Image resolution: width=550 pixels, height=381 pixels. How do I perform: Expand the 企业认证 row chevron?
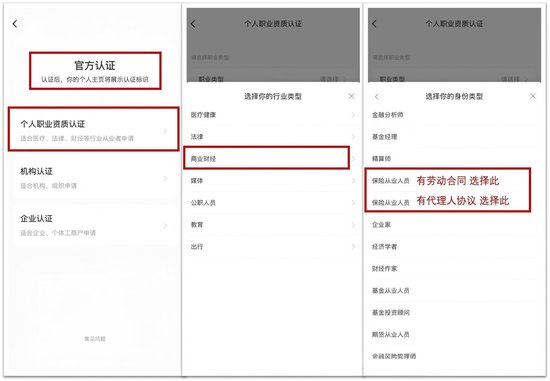click(x=165, y=226)
